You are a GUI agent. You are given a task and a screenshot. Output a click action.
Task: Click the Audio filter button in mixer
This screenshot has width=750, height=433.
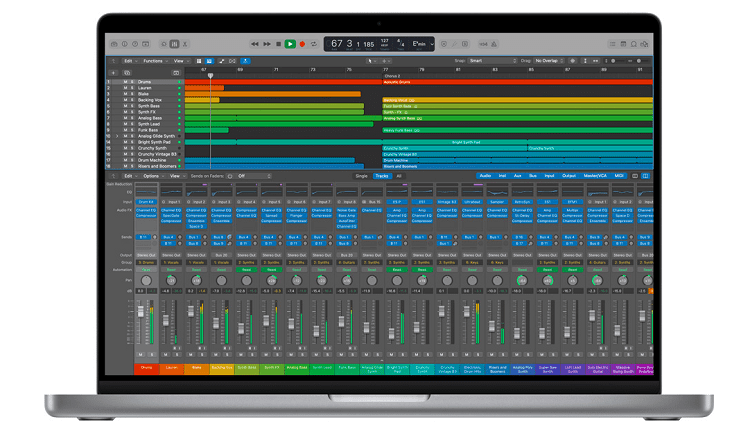[x=485, y=175]
